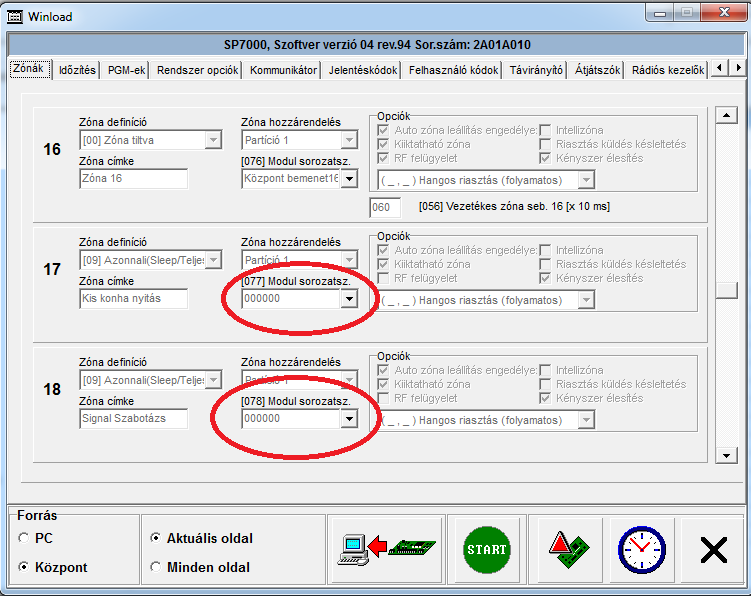Open zone 16 Hangos riasztás dropdown

coord(586,181)
